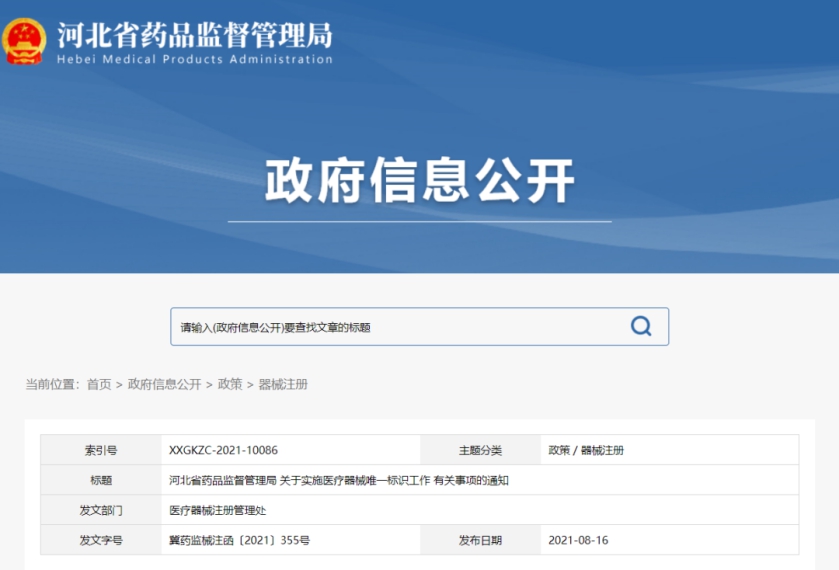Viewport: 839px width, 570px height.
Task: Click the 发布日期 label cell
Action: (480, 540)
